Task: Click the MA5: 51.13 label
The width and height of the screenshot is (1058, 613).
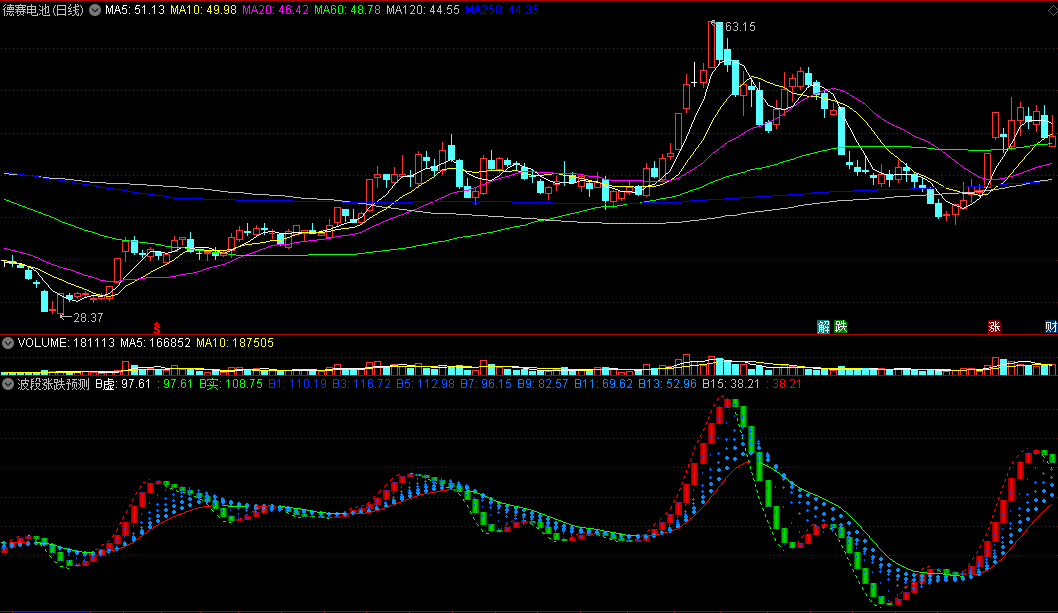Action: coord(135,10)
